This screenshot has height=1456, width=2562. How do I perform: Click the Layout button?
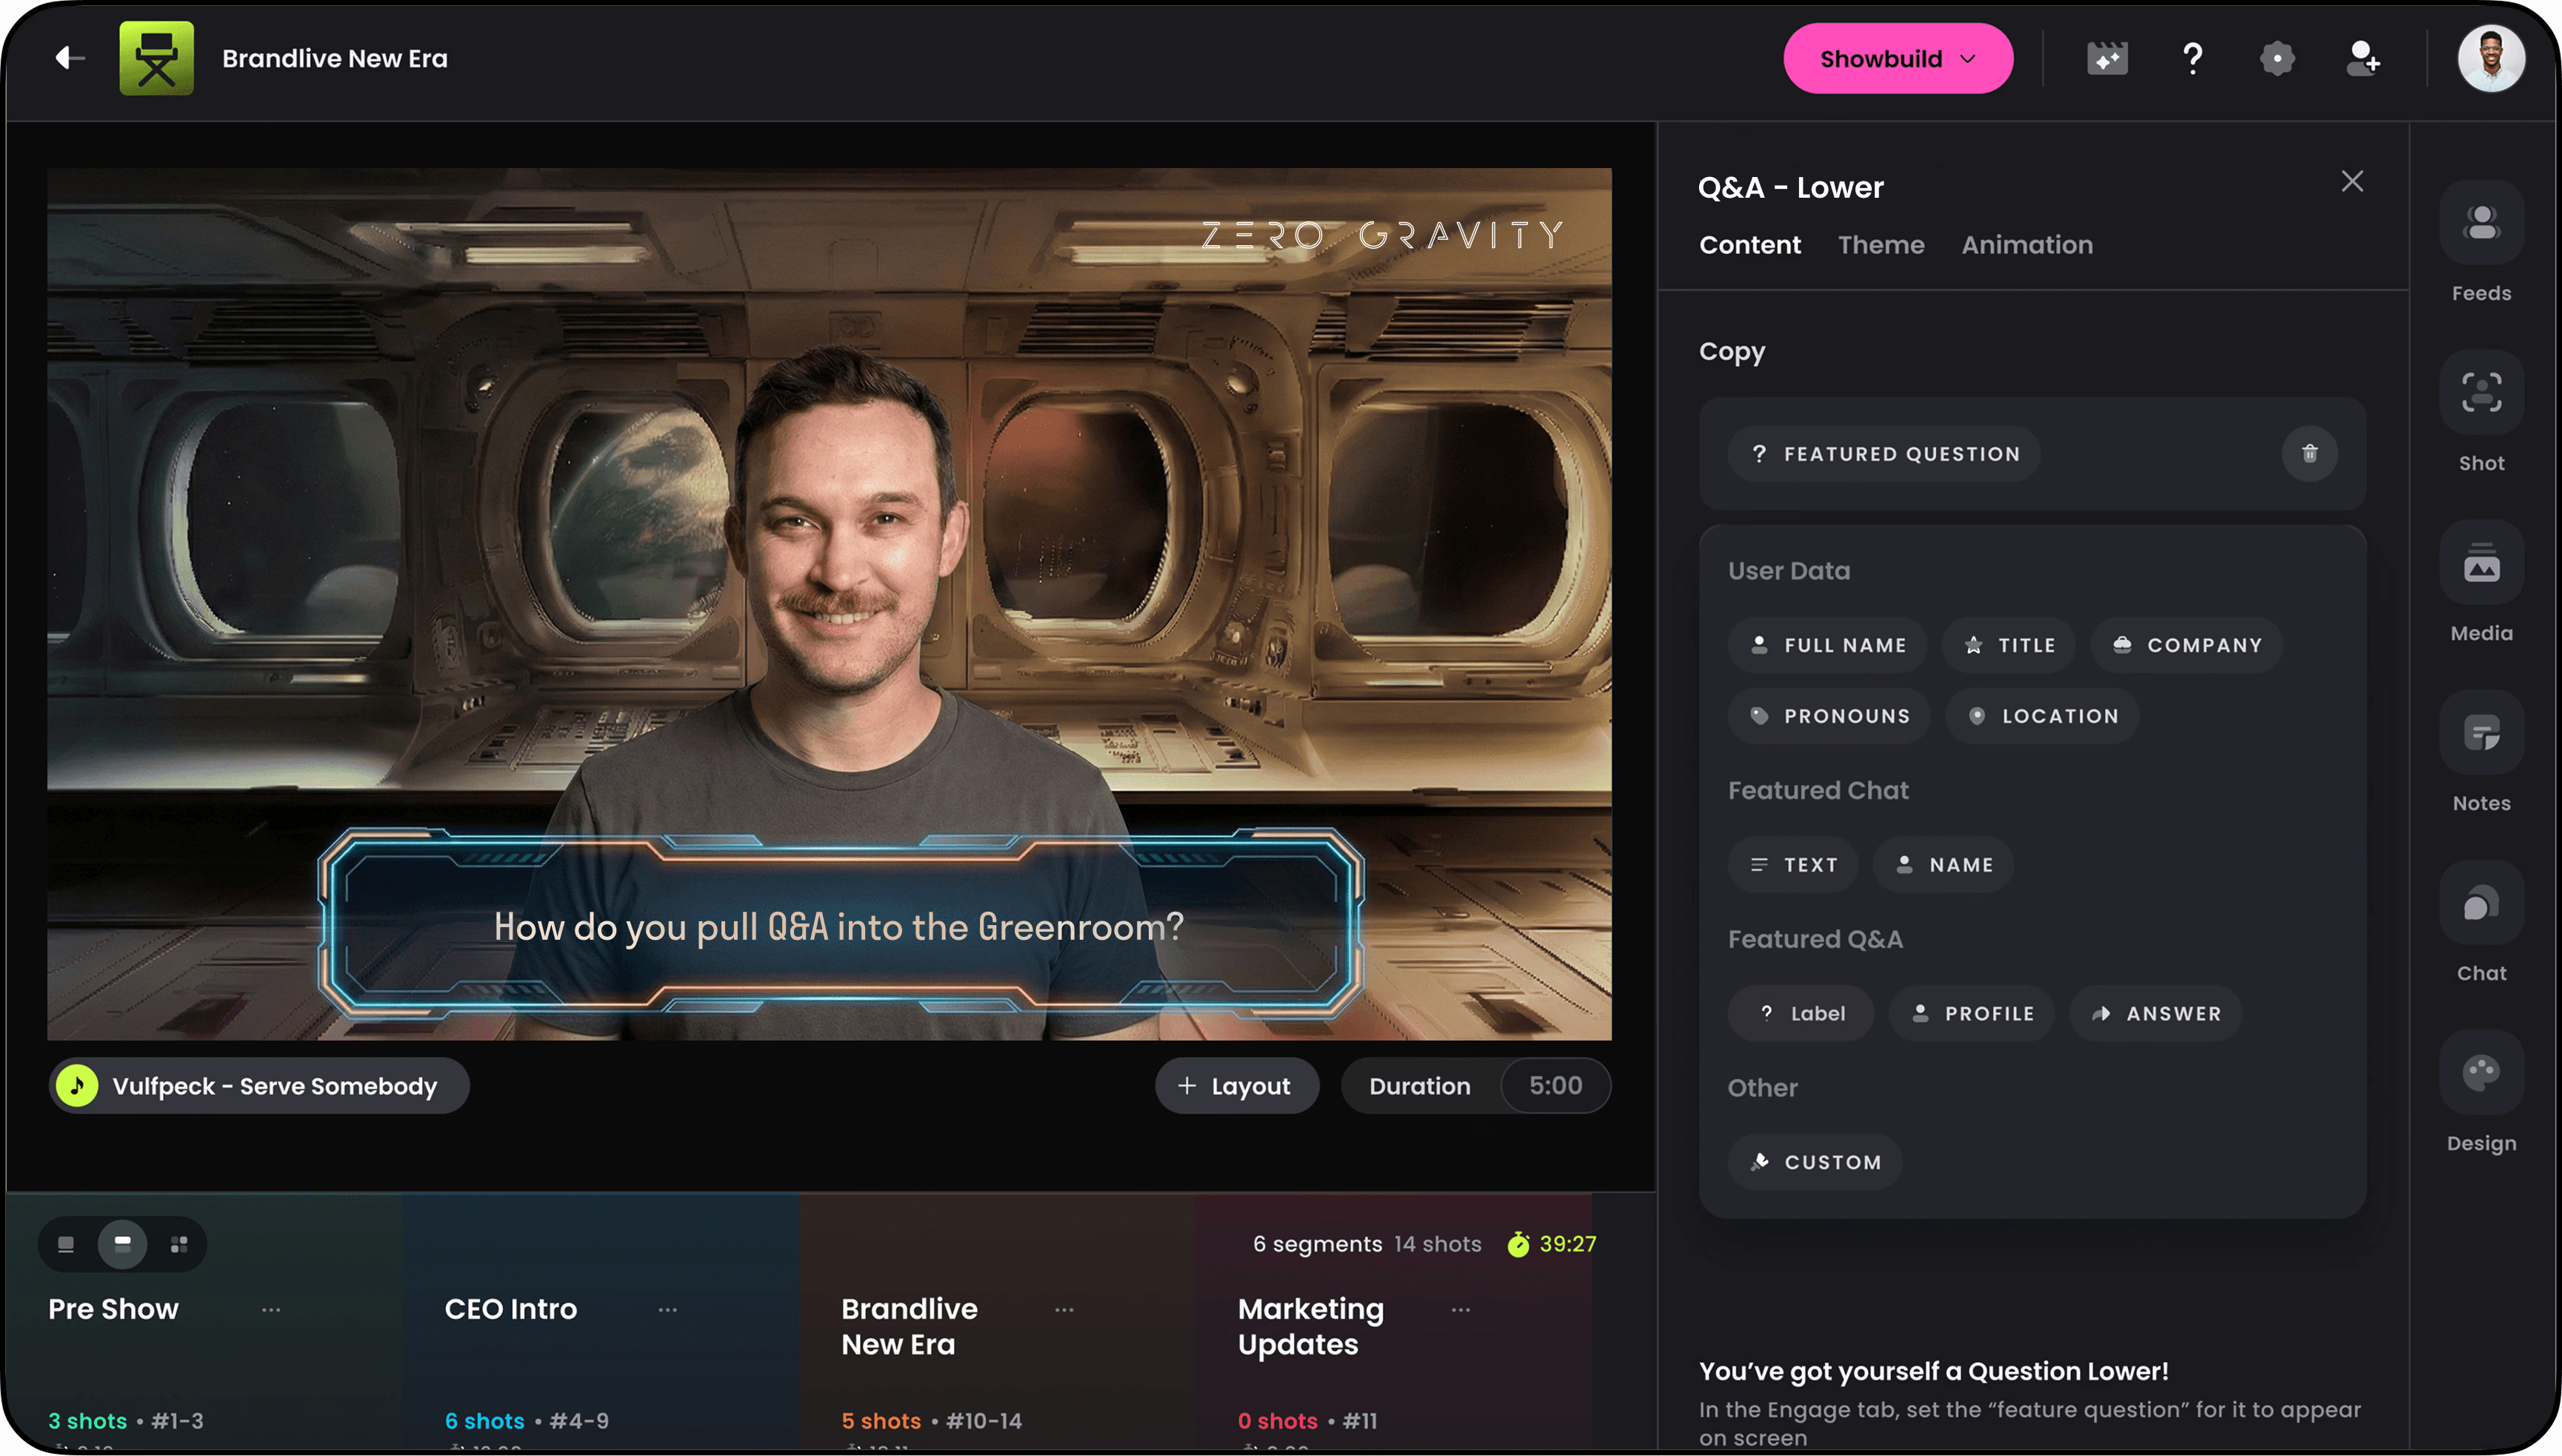tap(1236, 1086)
